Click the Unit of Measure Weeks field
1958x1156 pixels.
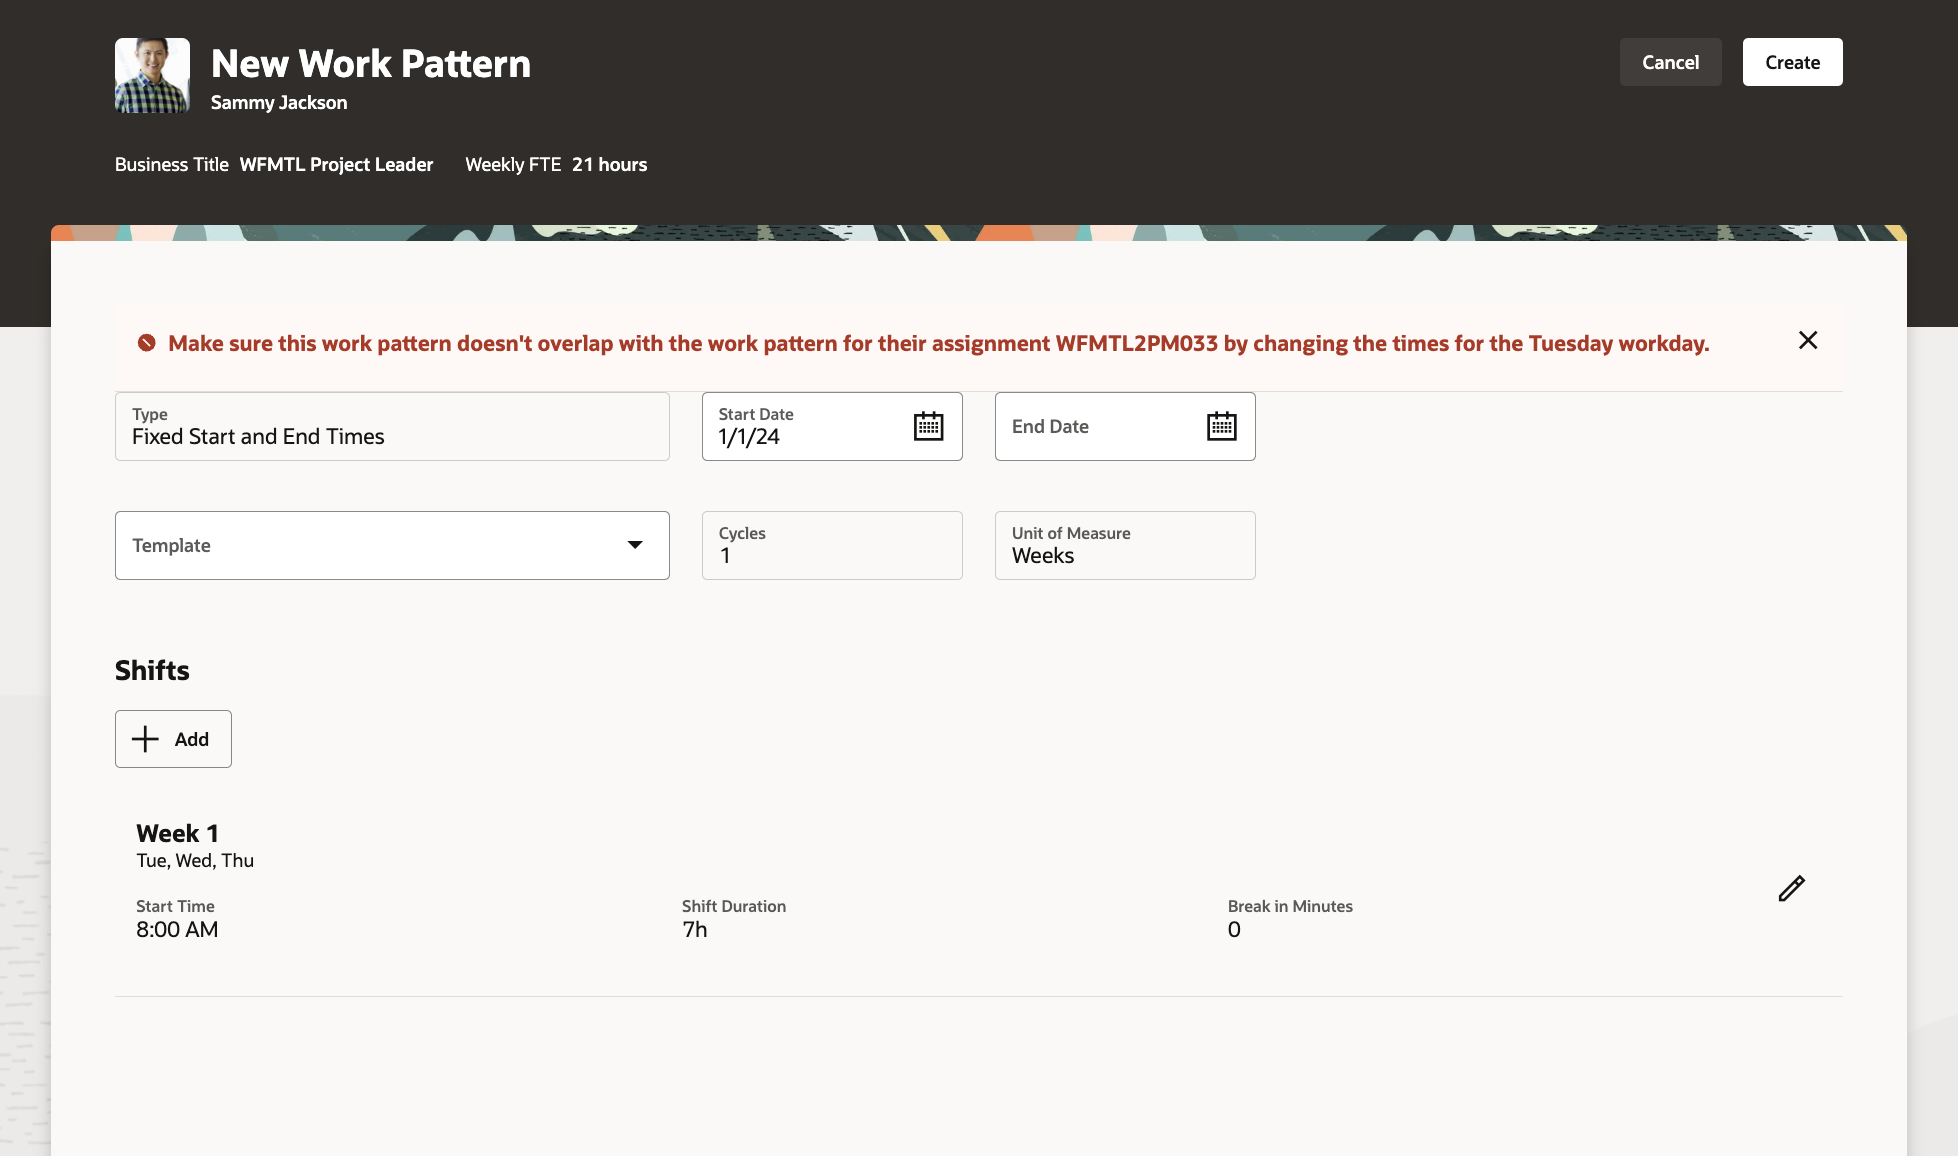click(x=1124, y=546)
